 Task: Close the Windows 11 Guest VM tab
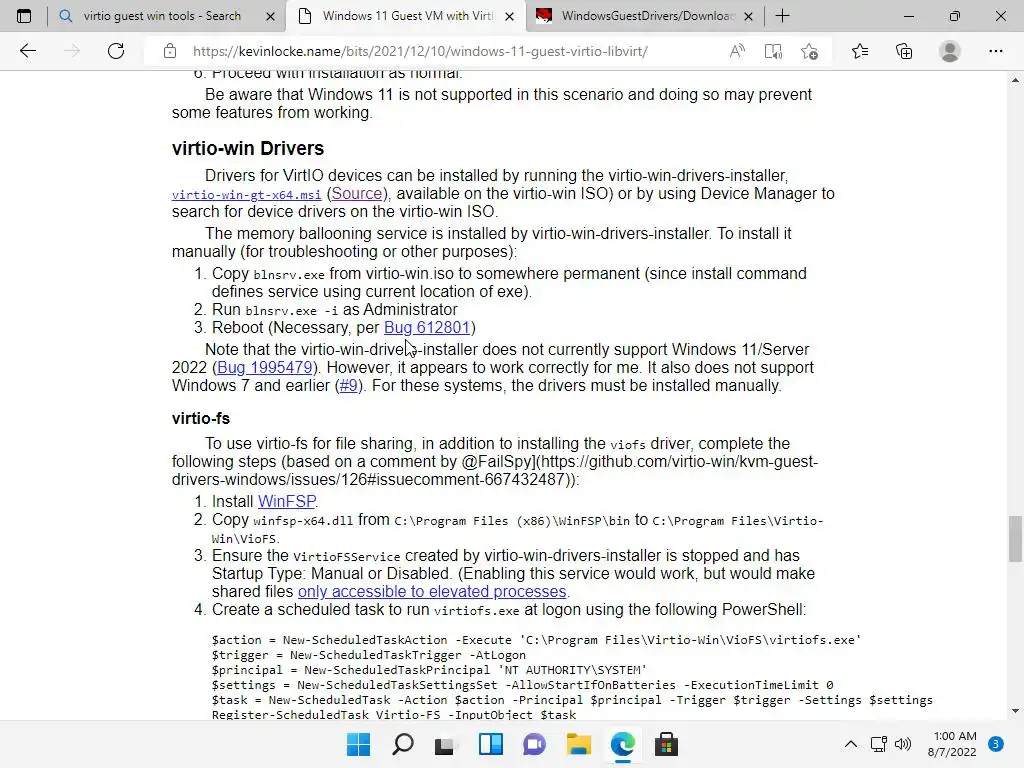click(509, 16)
